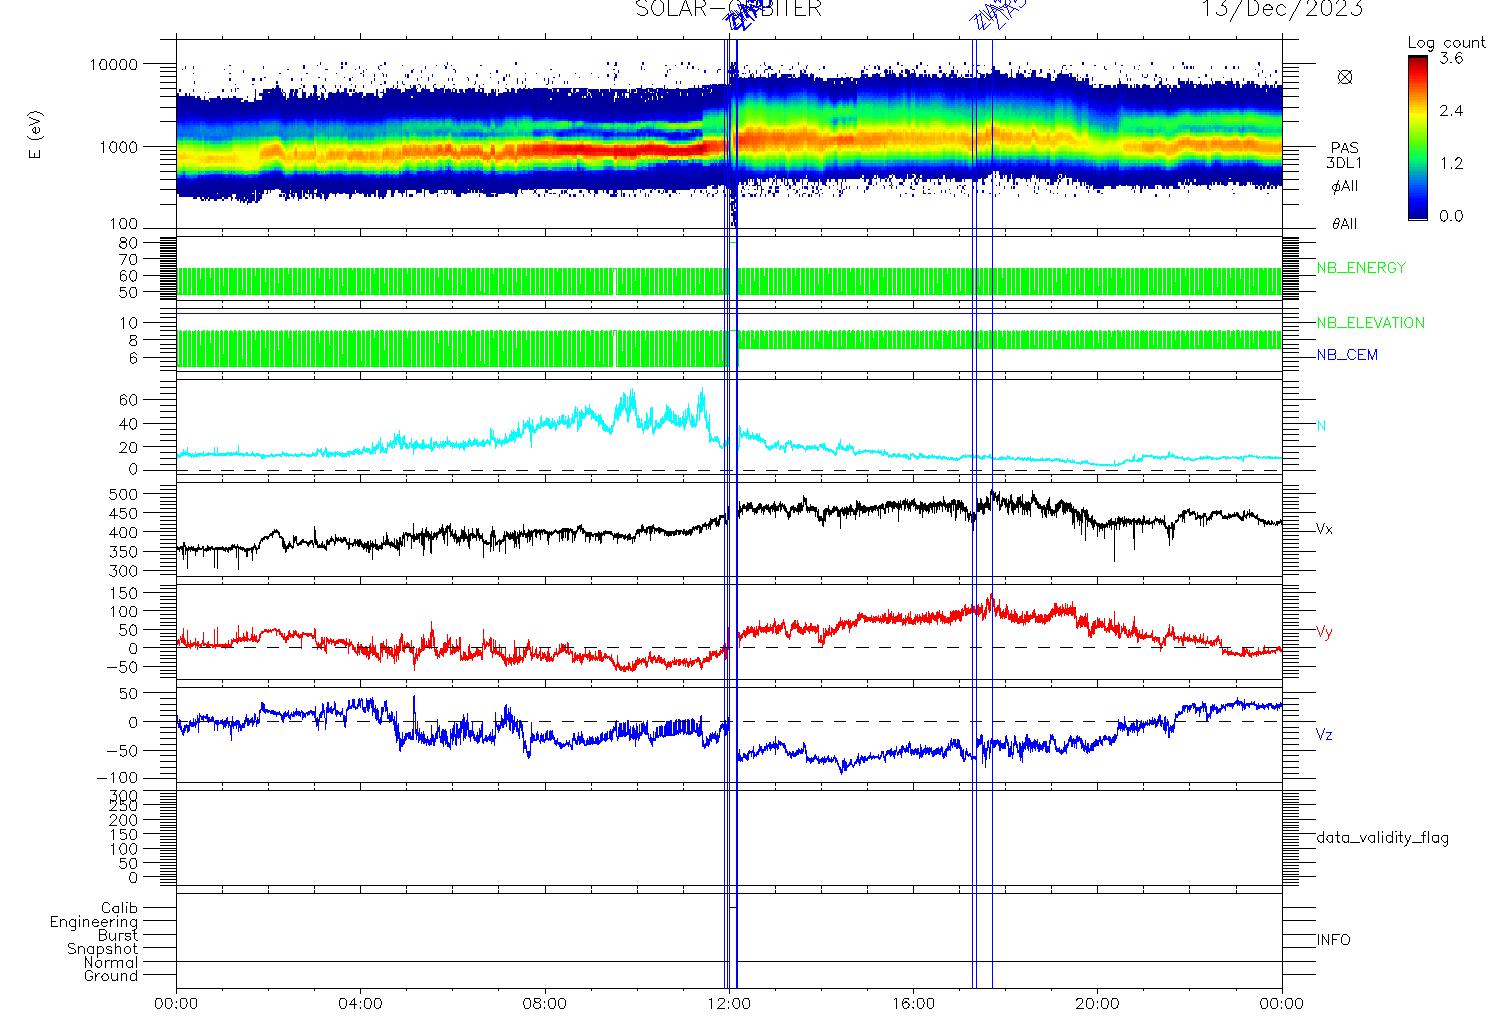Click the 1000 energy tick label
The height and width of the screenshot is (1020, 1512).
tap(118, 146)
